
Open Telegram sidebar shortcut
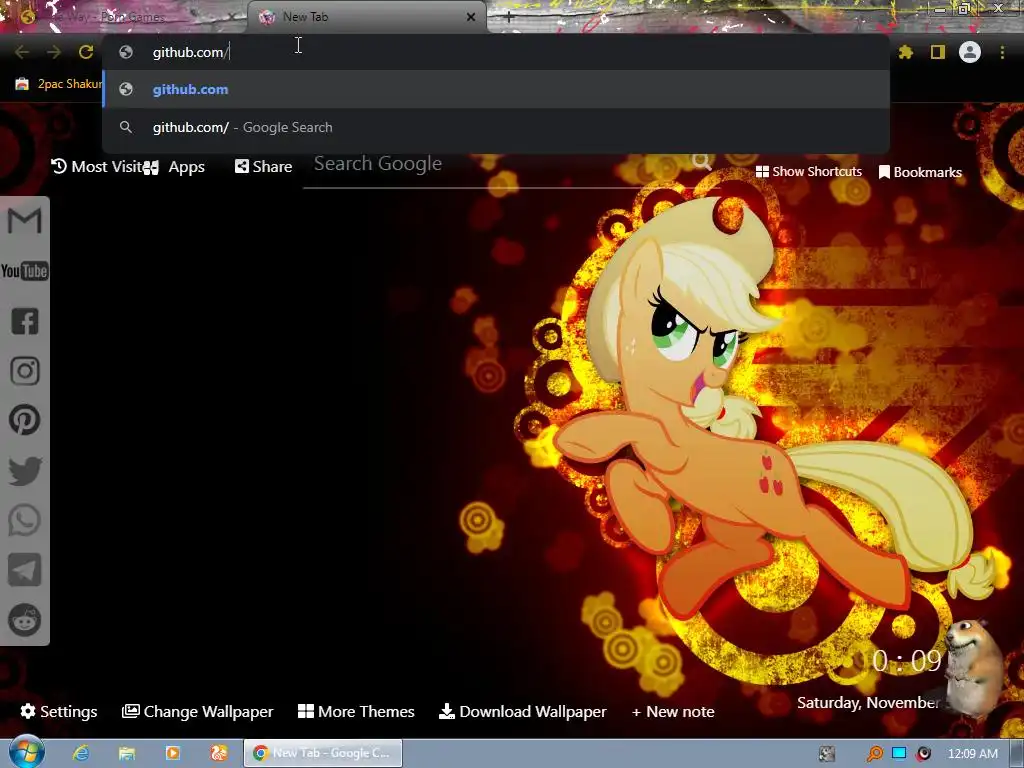[25, 569]
